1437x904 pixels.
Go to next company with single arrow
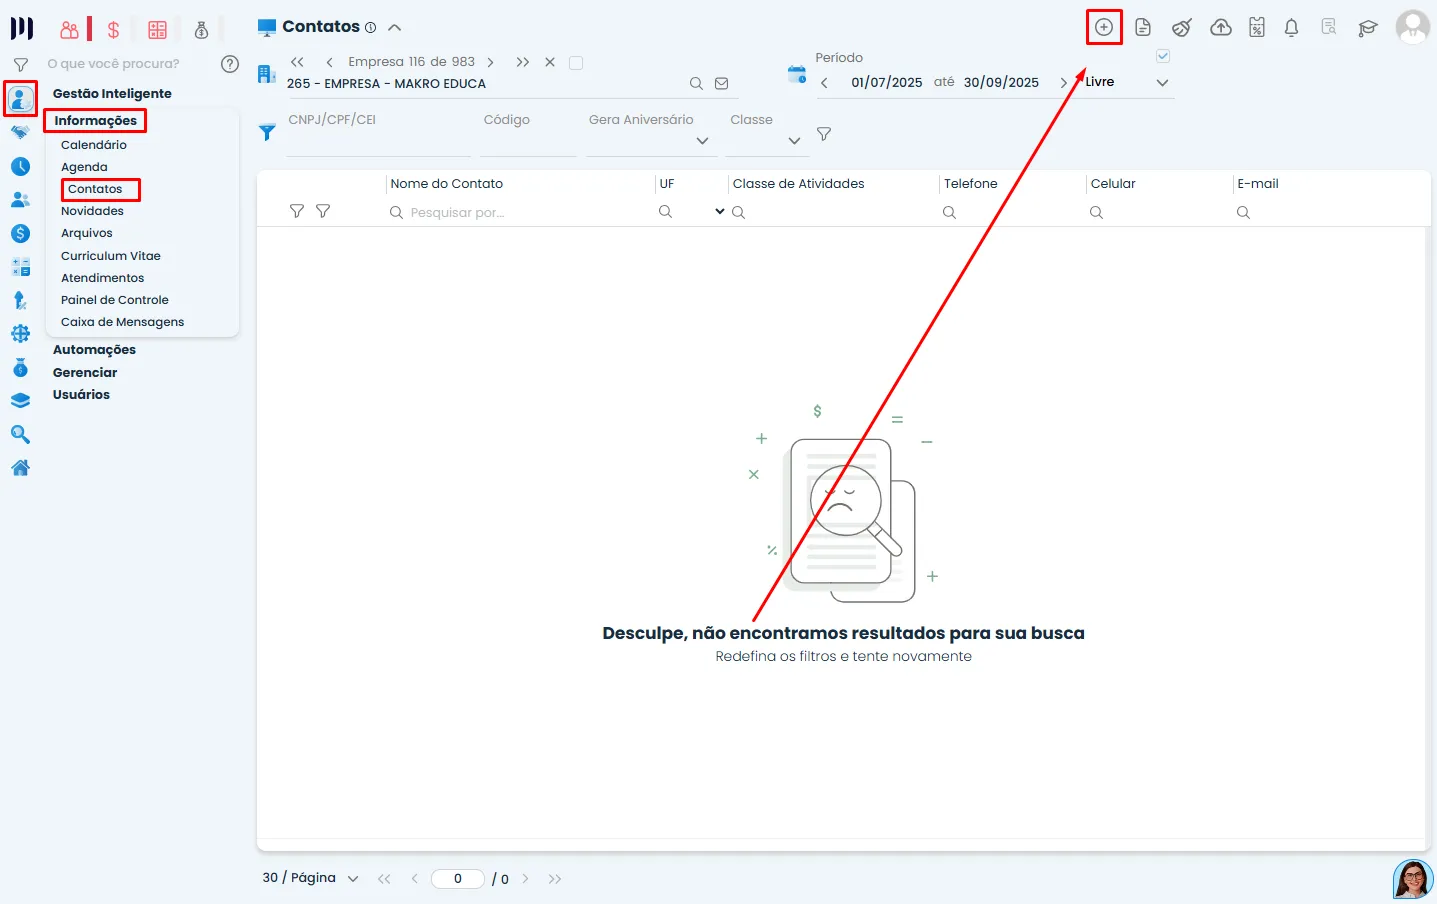click(x=491, y=62)
